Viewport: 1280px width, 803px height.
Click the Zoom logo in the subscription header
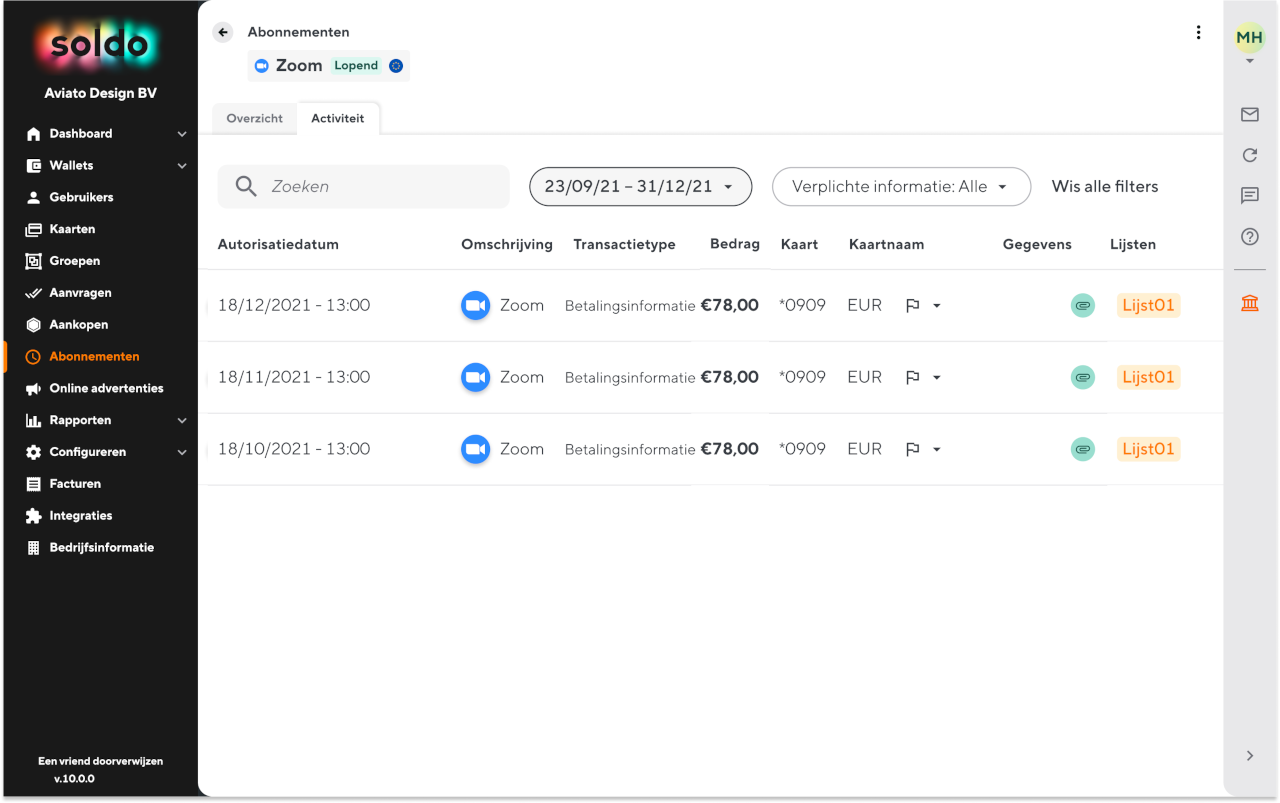pyautogui.click(x=262, y=66)
